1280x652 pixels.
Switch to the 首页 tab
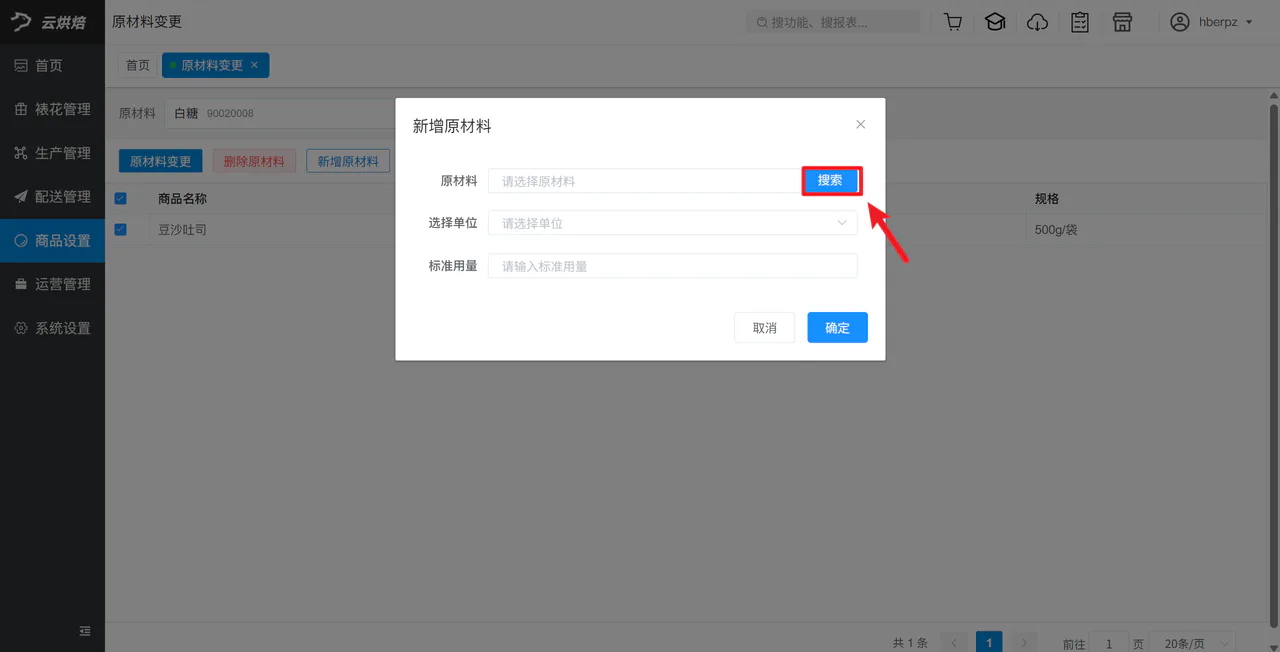138,65
